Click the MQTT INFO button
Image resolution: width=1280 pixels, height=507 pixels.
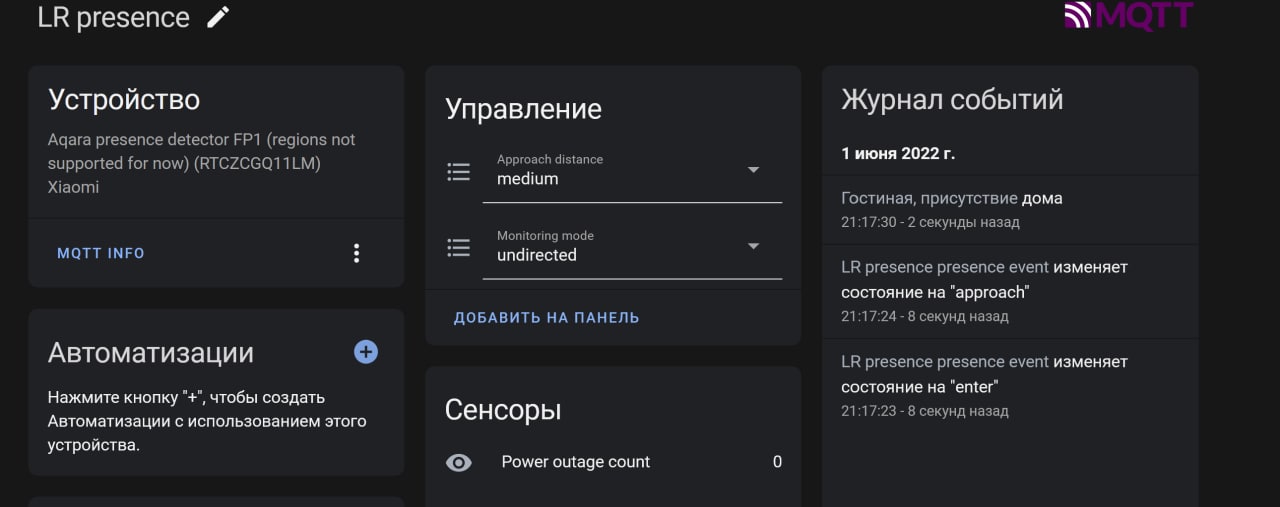coord(101,254)
